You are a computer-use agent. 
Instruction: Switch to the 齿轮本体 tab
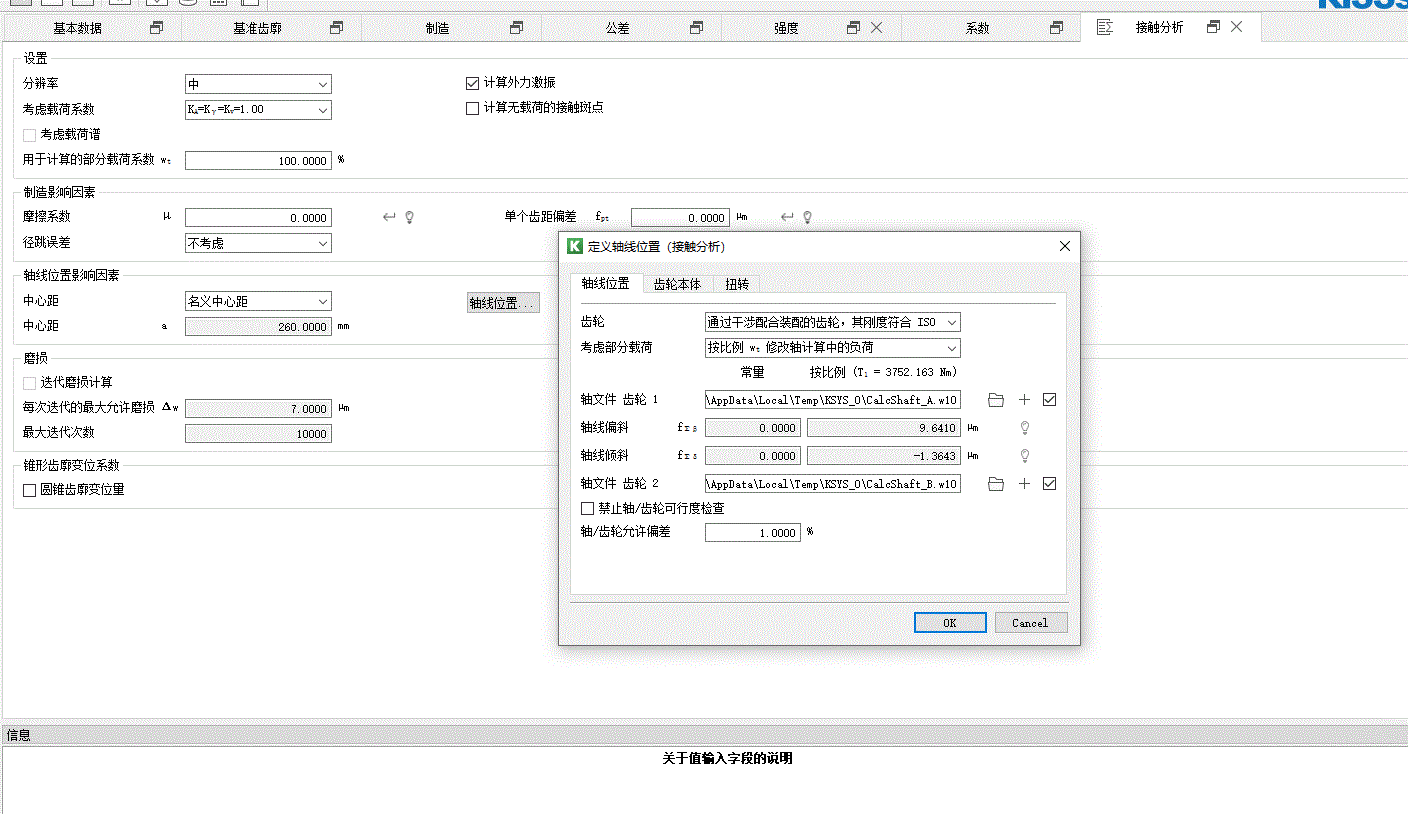[677, 284]
